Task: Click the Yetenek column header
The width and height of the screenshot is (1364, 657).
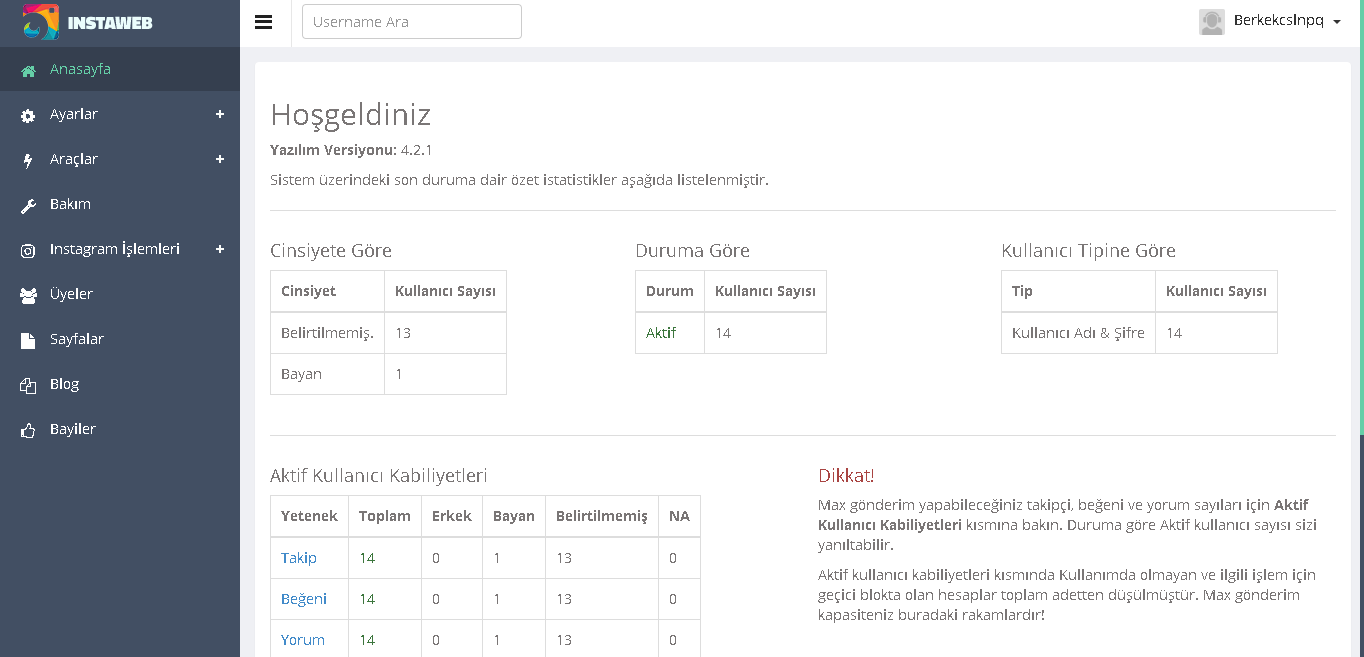Action: [x=310, y=516]
